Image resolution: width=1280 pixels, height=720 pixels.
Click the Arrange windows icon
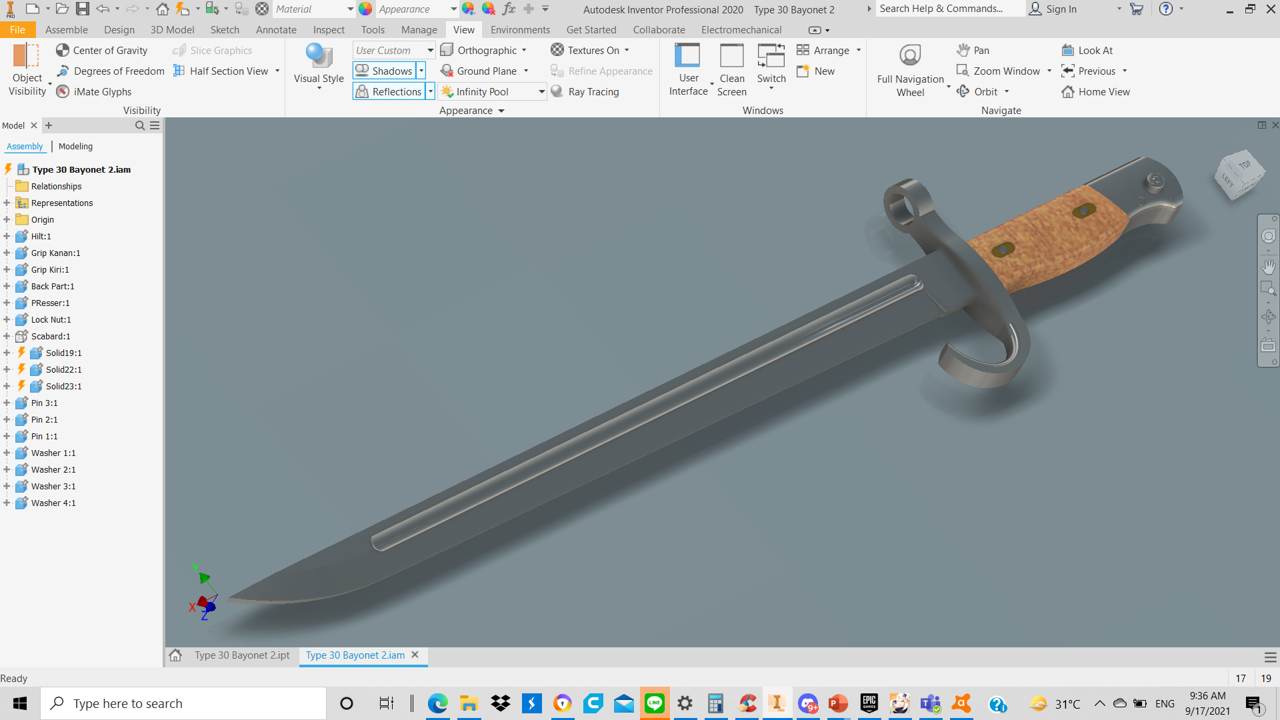tap(803, 50)
